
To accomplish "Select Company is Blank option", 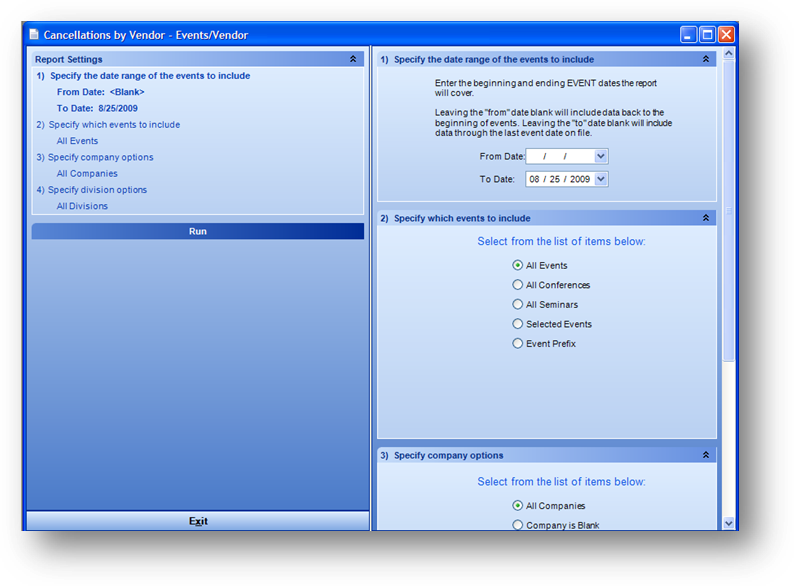I will [x=518, y=524].
